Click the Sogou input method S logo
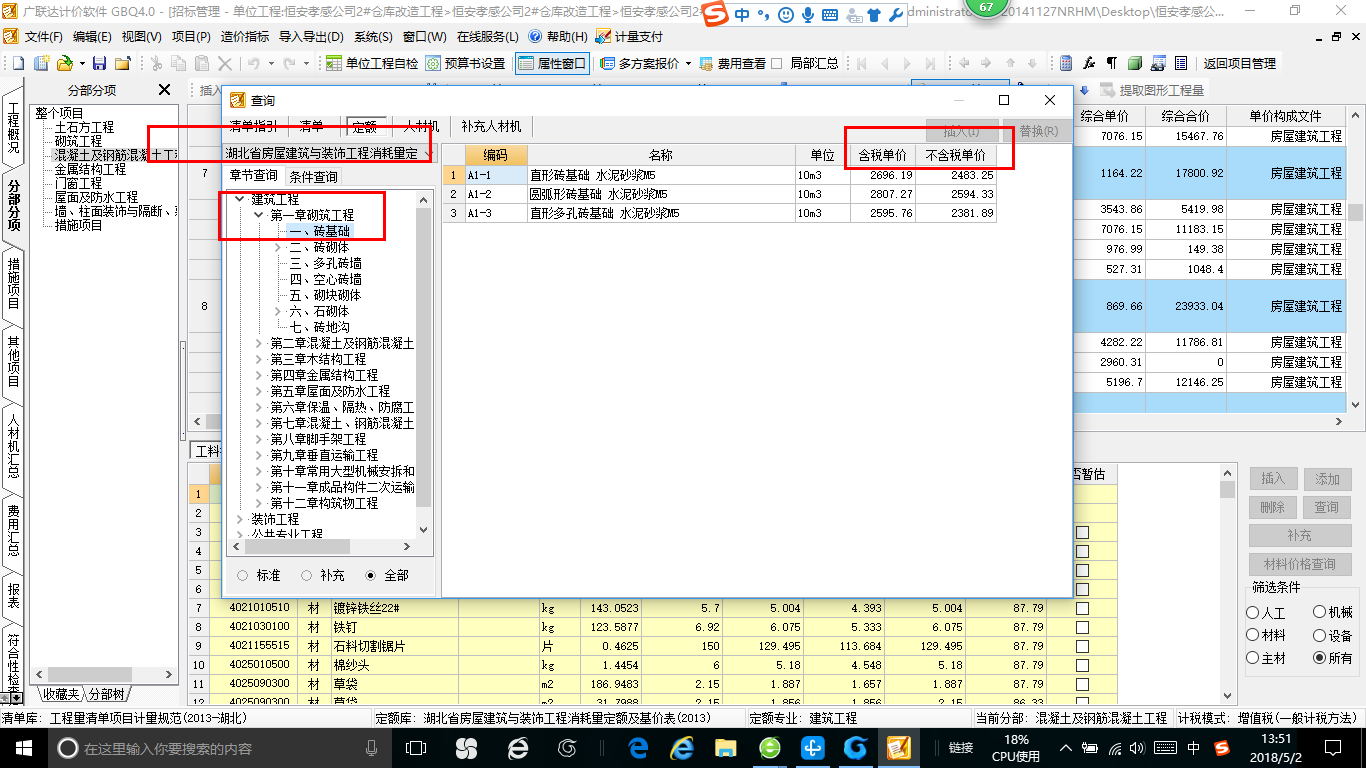The width and height of the screenshot is (1366, 768). (717, 15)
